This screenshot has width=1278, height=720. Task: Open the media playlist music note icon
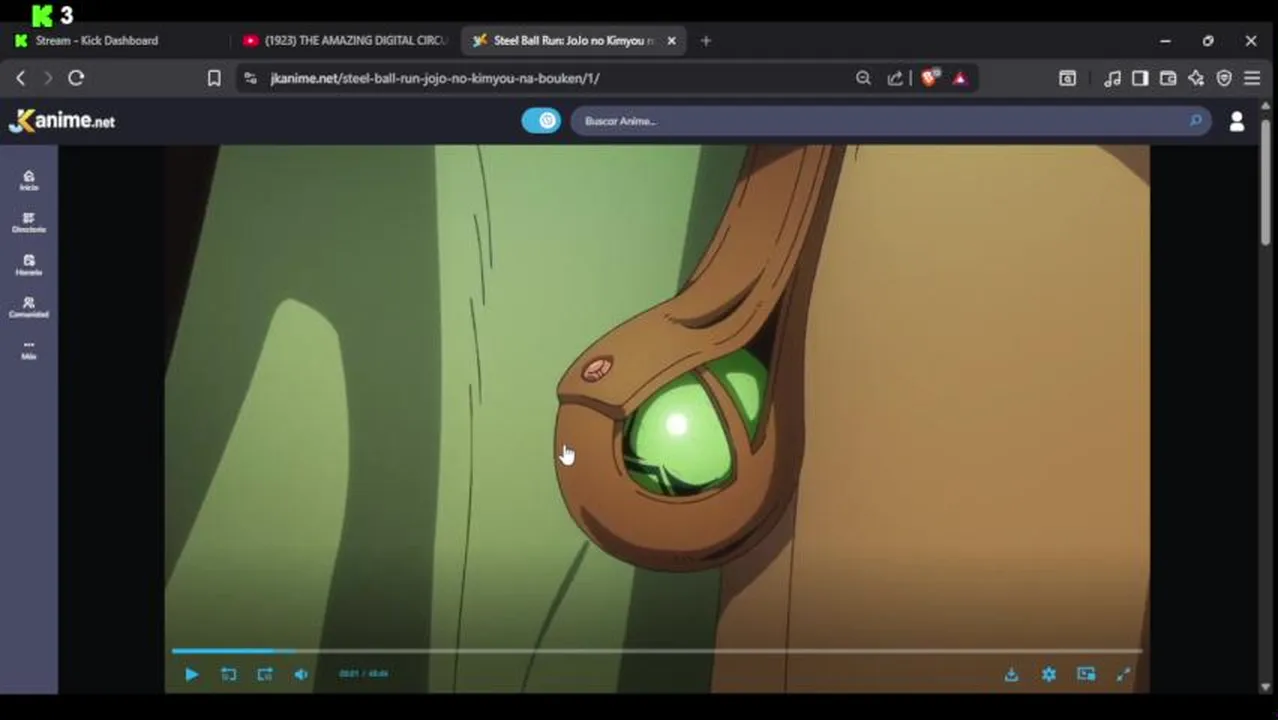(1112, 78)
